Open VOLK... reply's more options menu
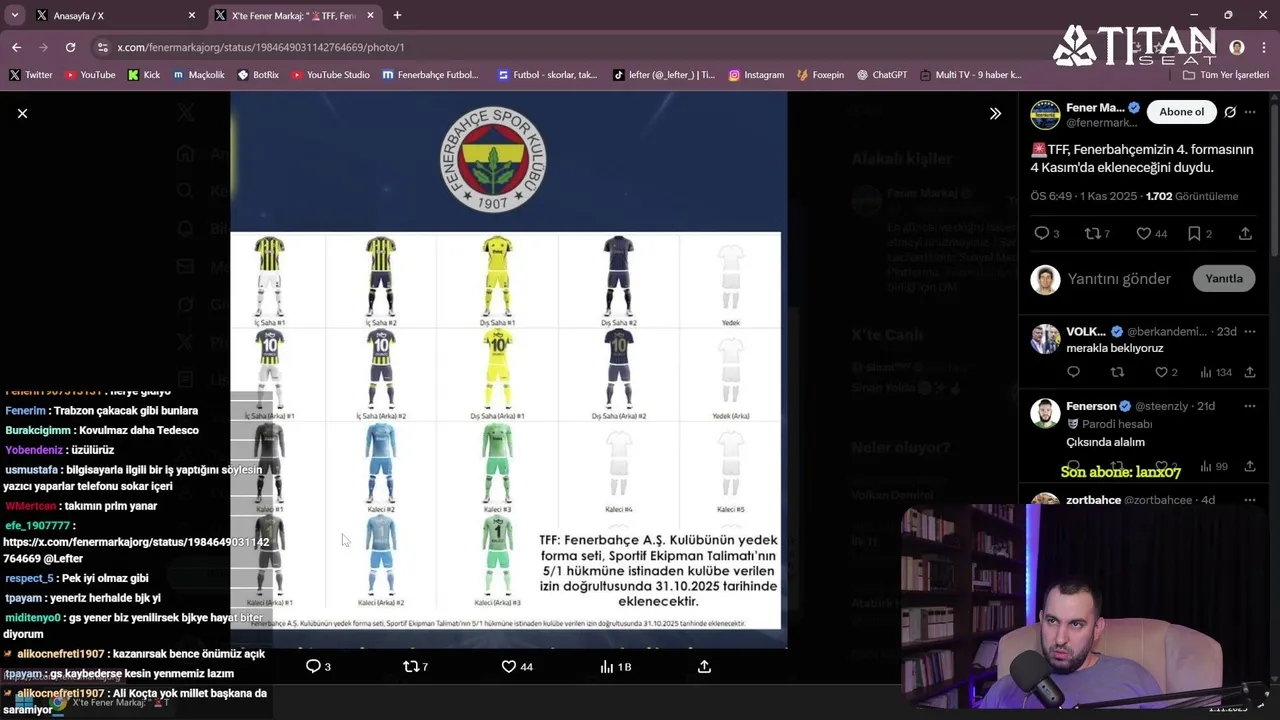 (x=1250, y=331)
